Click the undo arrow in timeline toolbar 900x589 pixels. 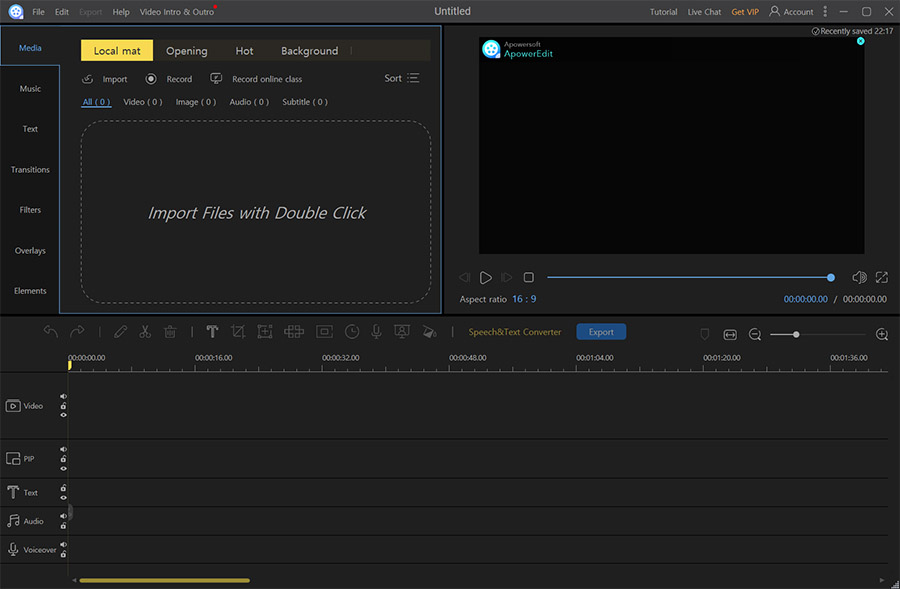[x=51, y=332]
